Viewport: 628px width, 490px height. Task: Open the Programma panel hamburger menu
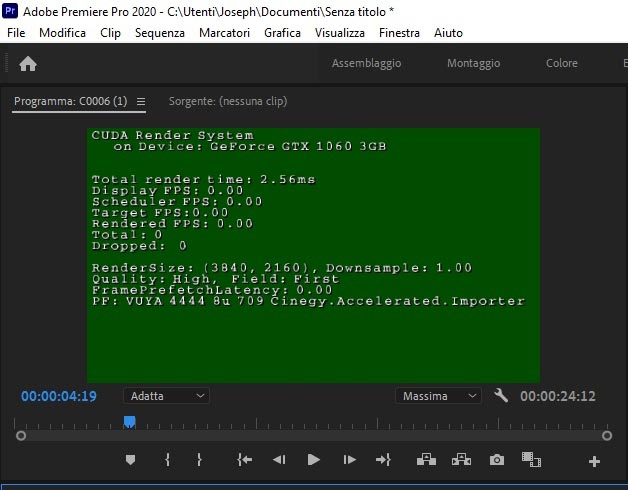click(141, 102)
